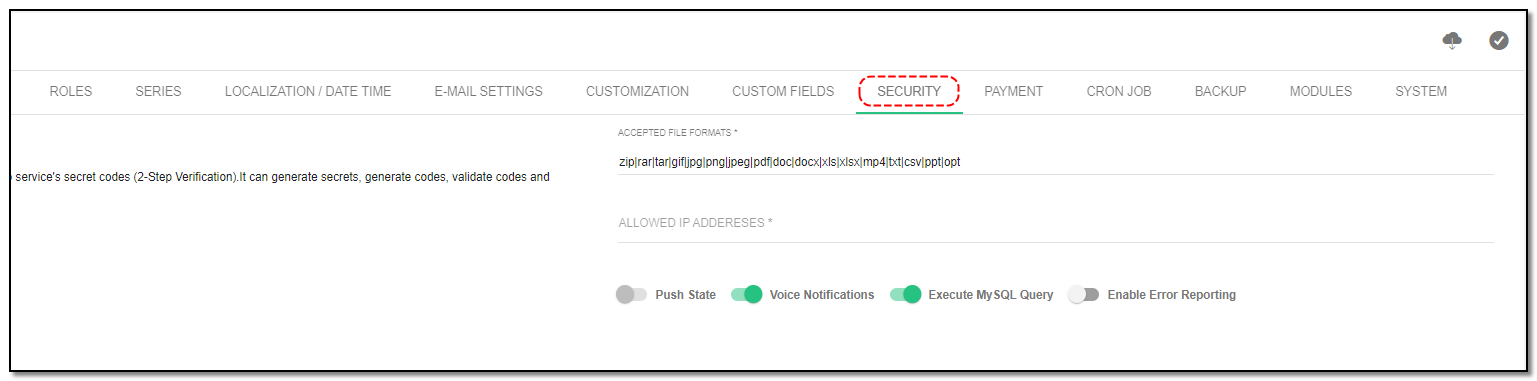Open the CRON JOB tab
1537x381 pixels.
[x=1119, y=91]
